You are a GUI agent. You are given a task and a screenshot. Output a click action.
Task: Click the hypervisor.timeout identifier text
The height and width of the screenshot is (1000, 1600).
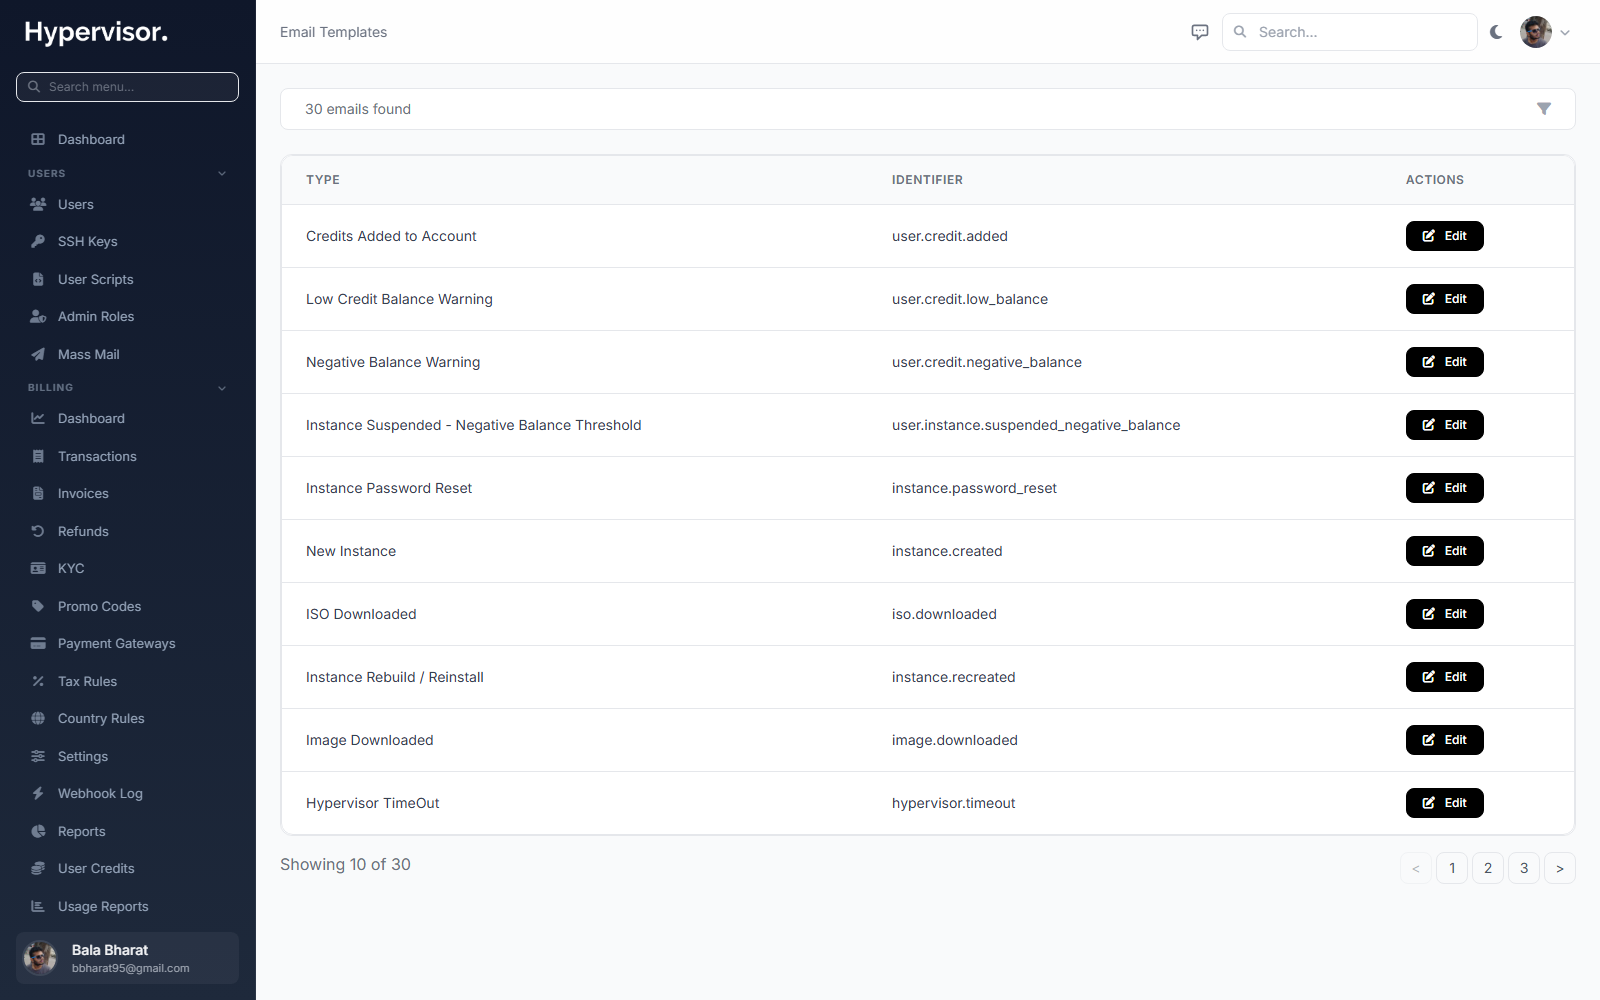953,803
